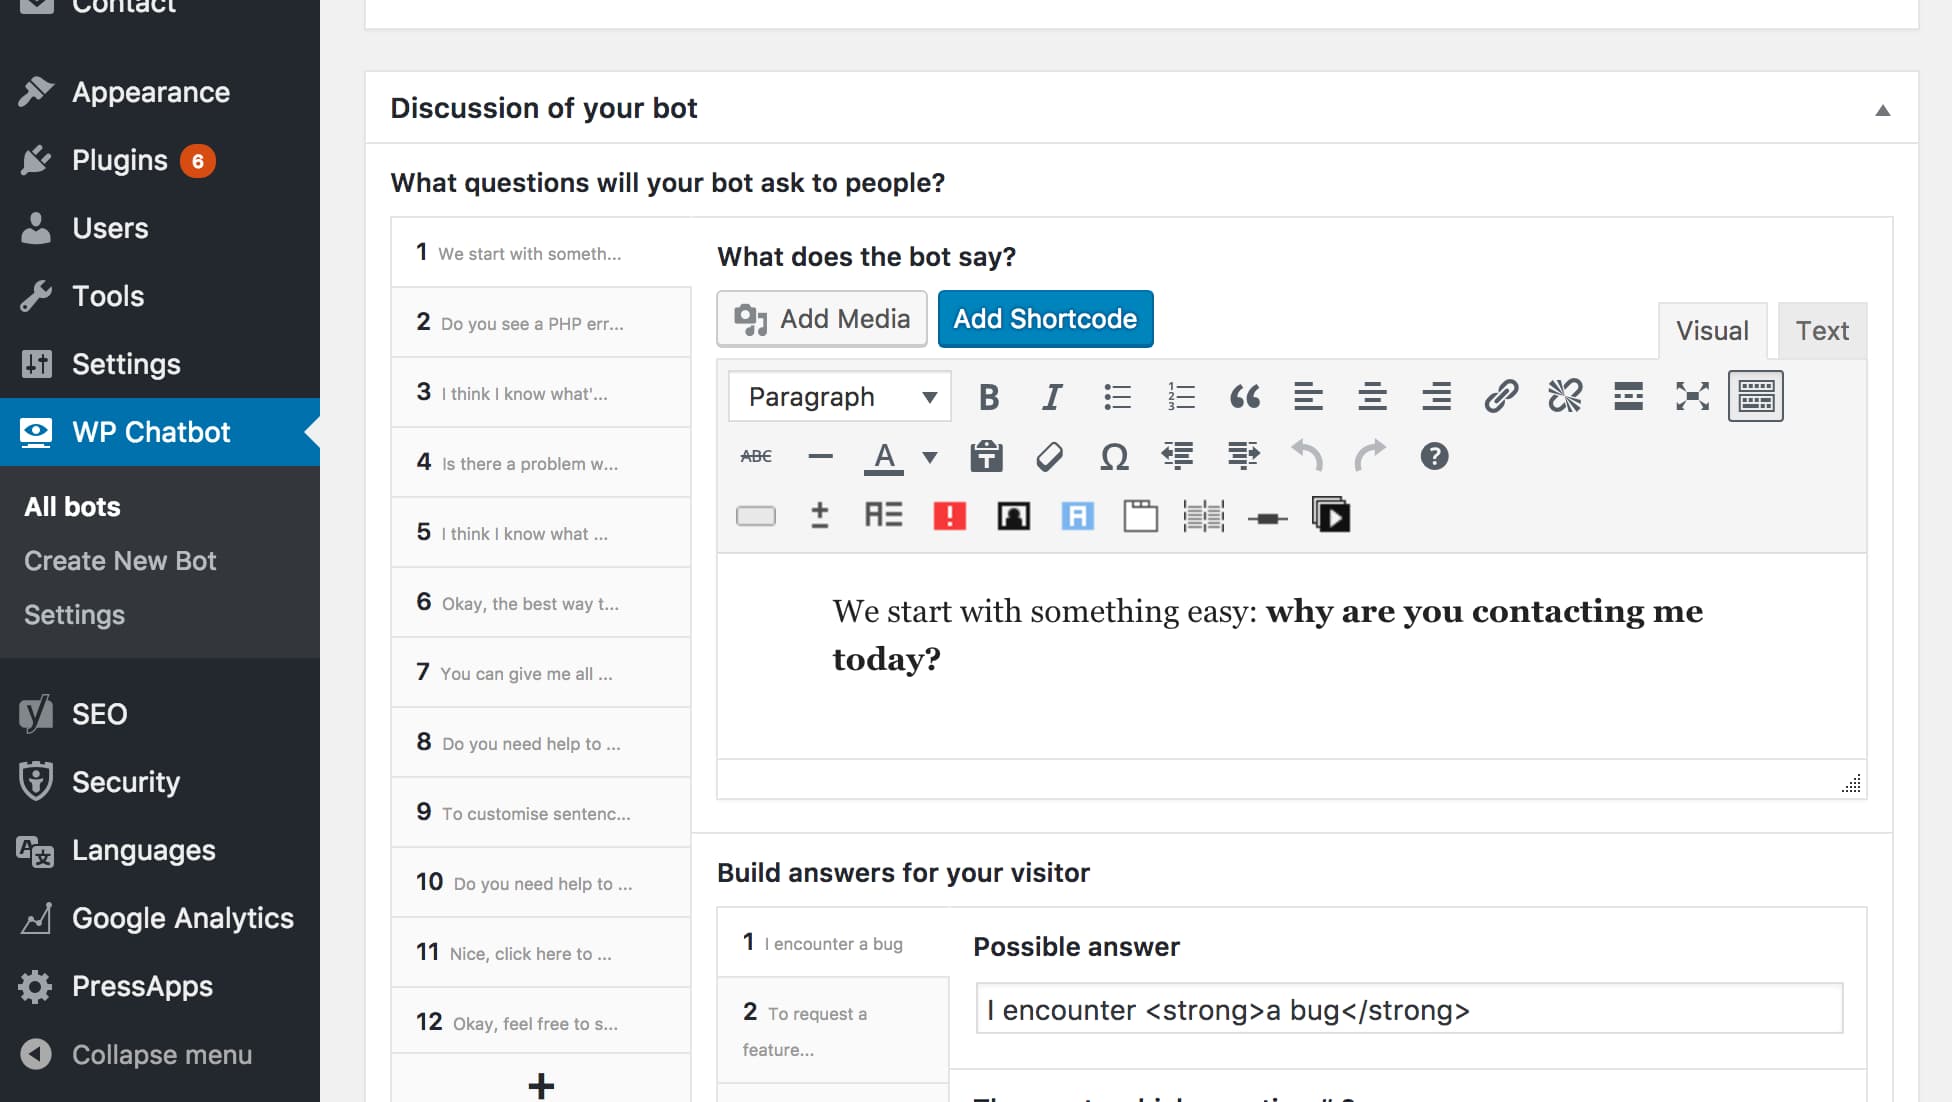Screen dimensions: 1952x1102
Task: Click the strikethrough text icon
Action: pos(756,456)
